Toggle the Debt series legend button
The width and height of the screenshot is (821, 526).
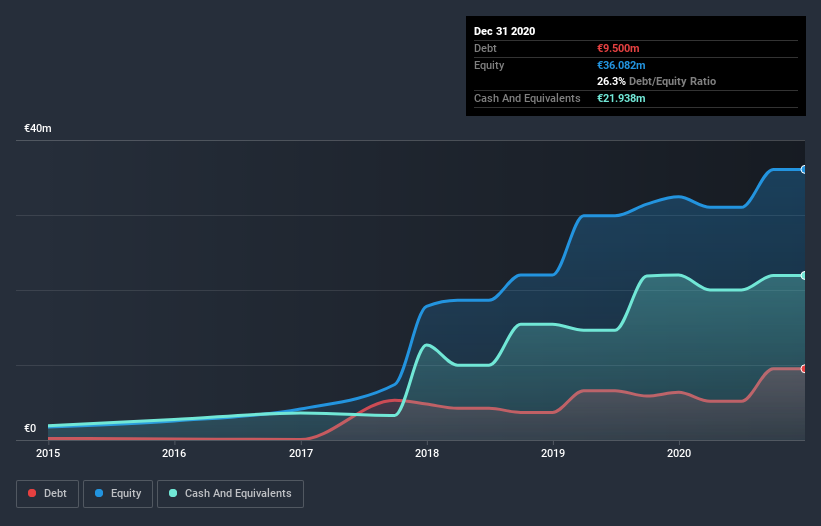48,494
